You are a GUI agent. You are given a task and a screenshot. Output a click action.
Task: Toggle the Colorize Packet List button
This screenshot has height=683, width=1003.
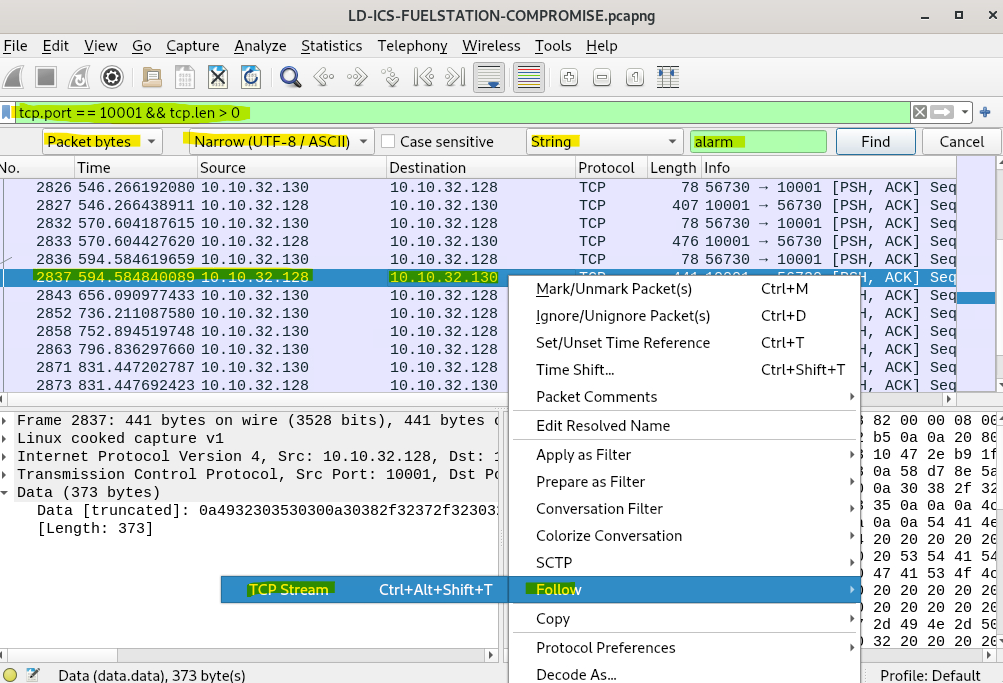click(x=529, y=77)
